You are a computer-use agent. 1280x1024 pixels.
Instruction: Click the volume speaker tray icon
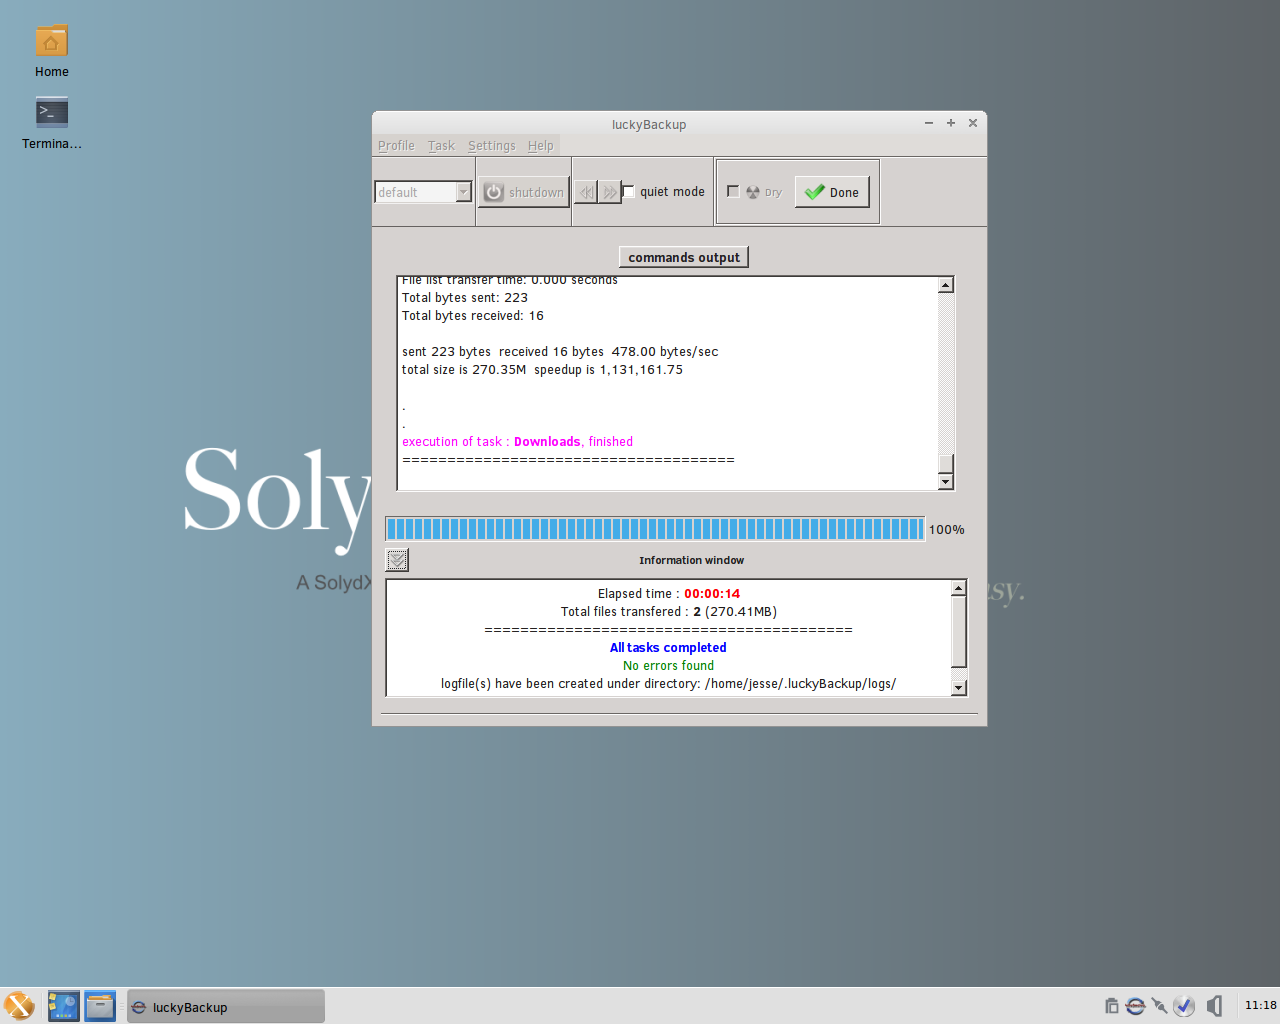coord(1214,1006)
